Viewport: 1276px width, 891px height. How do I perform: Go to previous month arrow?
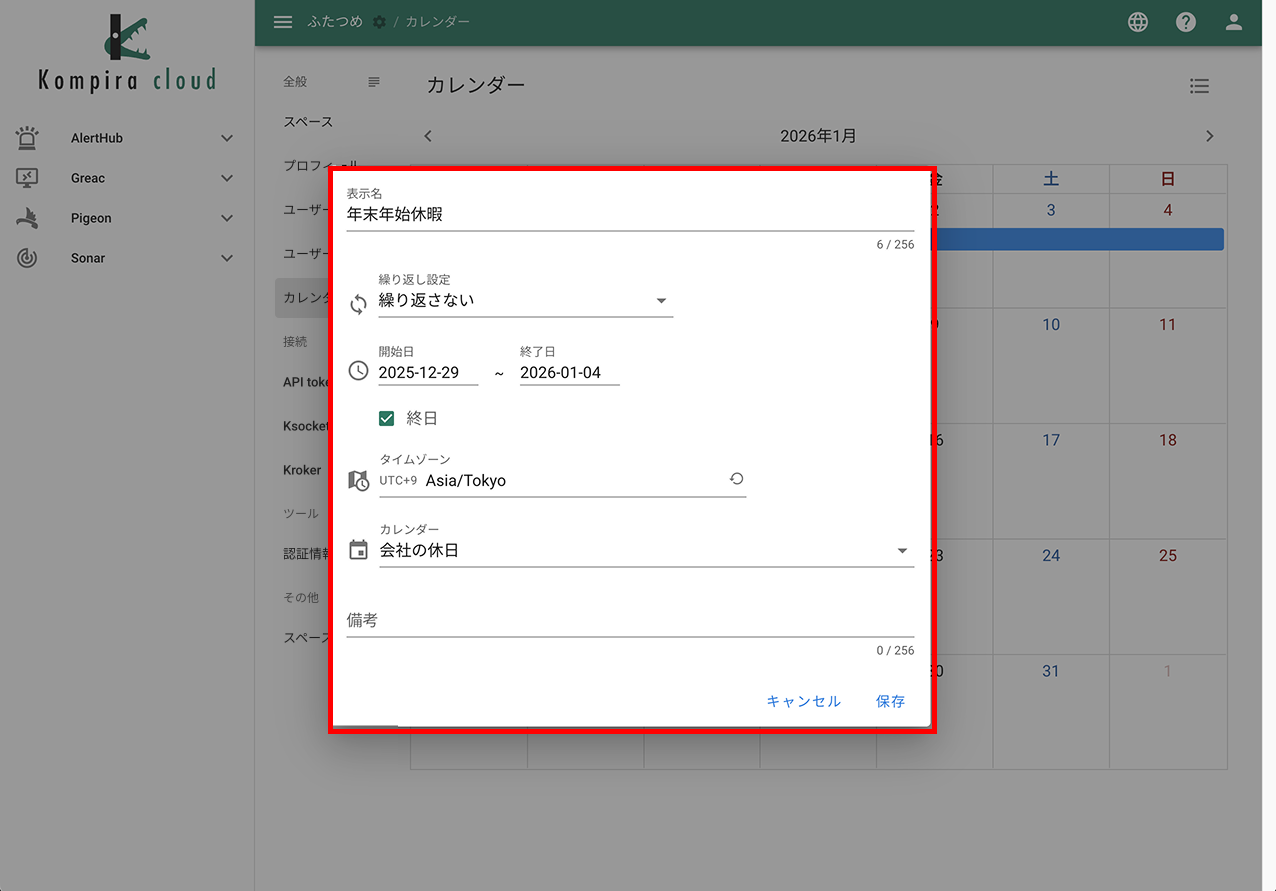click(428, 136)
